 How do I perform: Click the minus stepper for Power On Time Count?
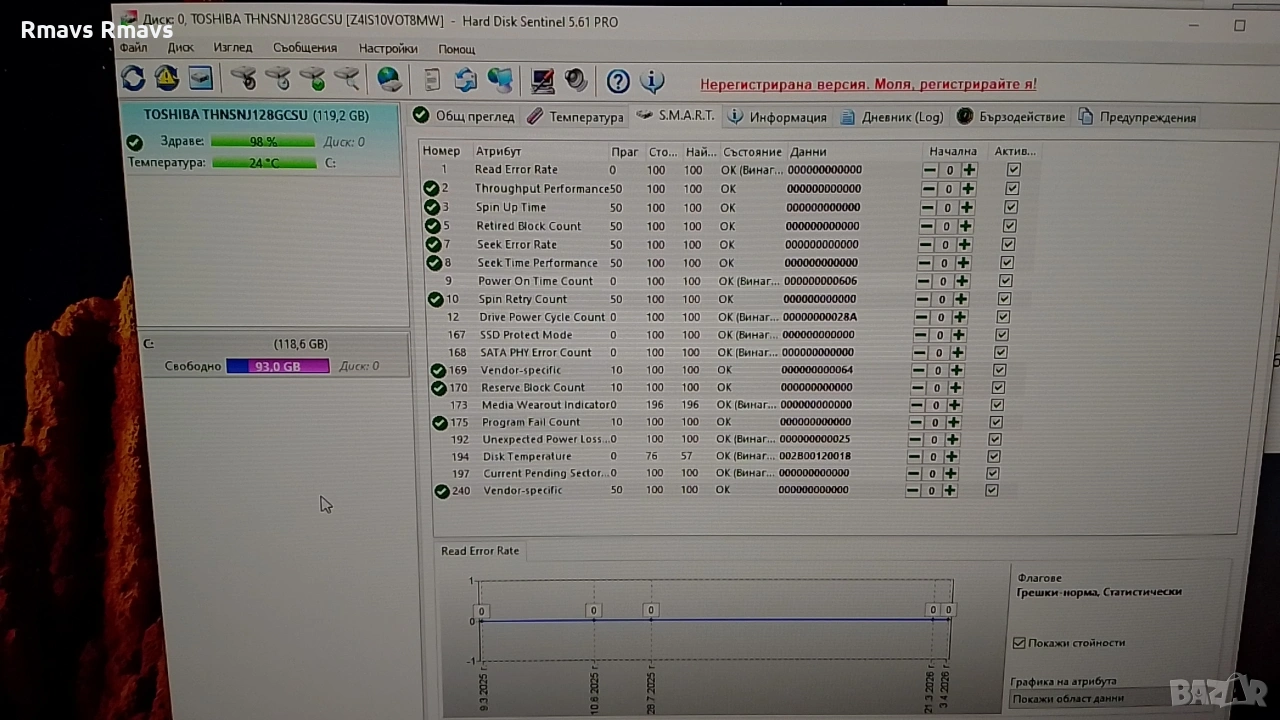[925, 281]
